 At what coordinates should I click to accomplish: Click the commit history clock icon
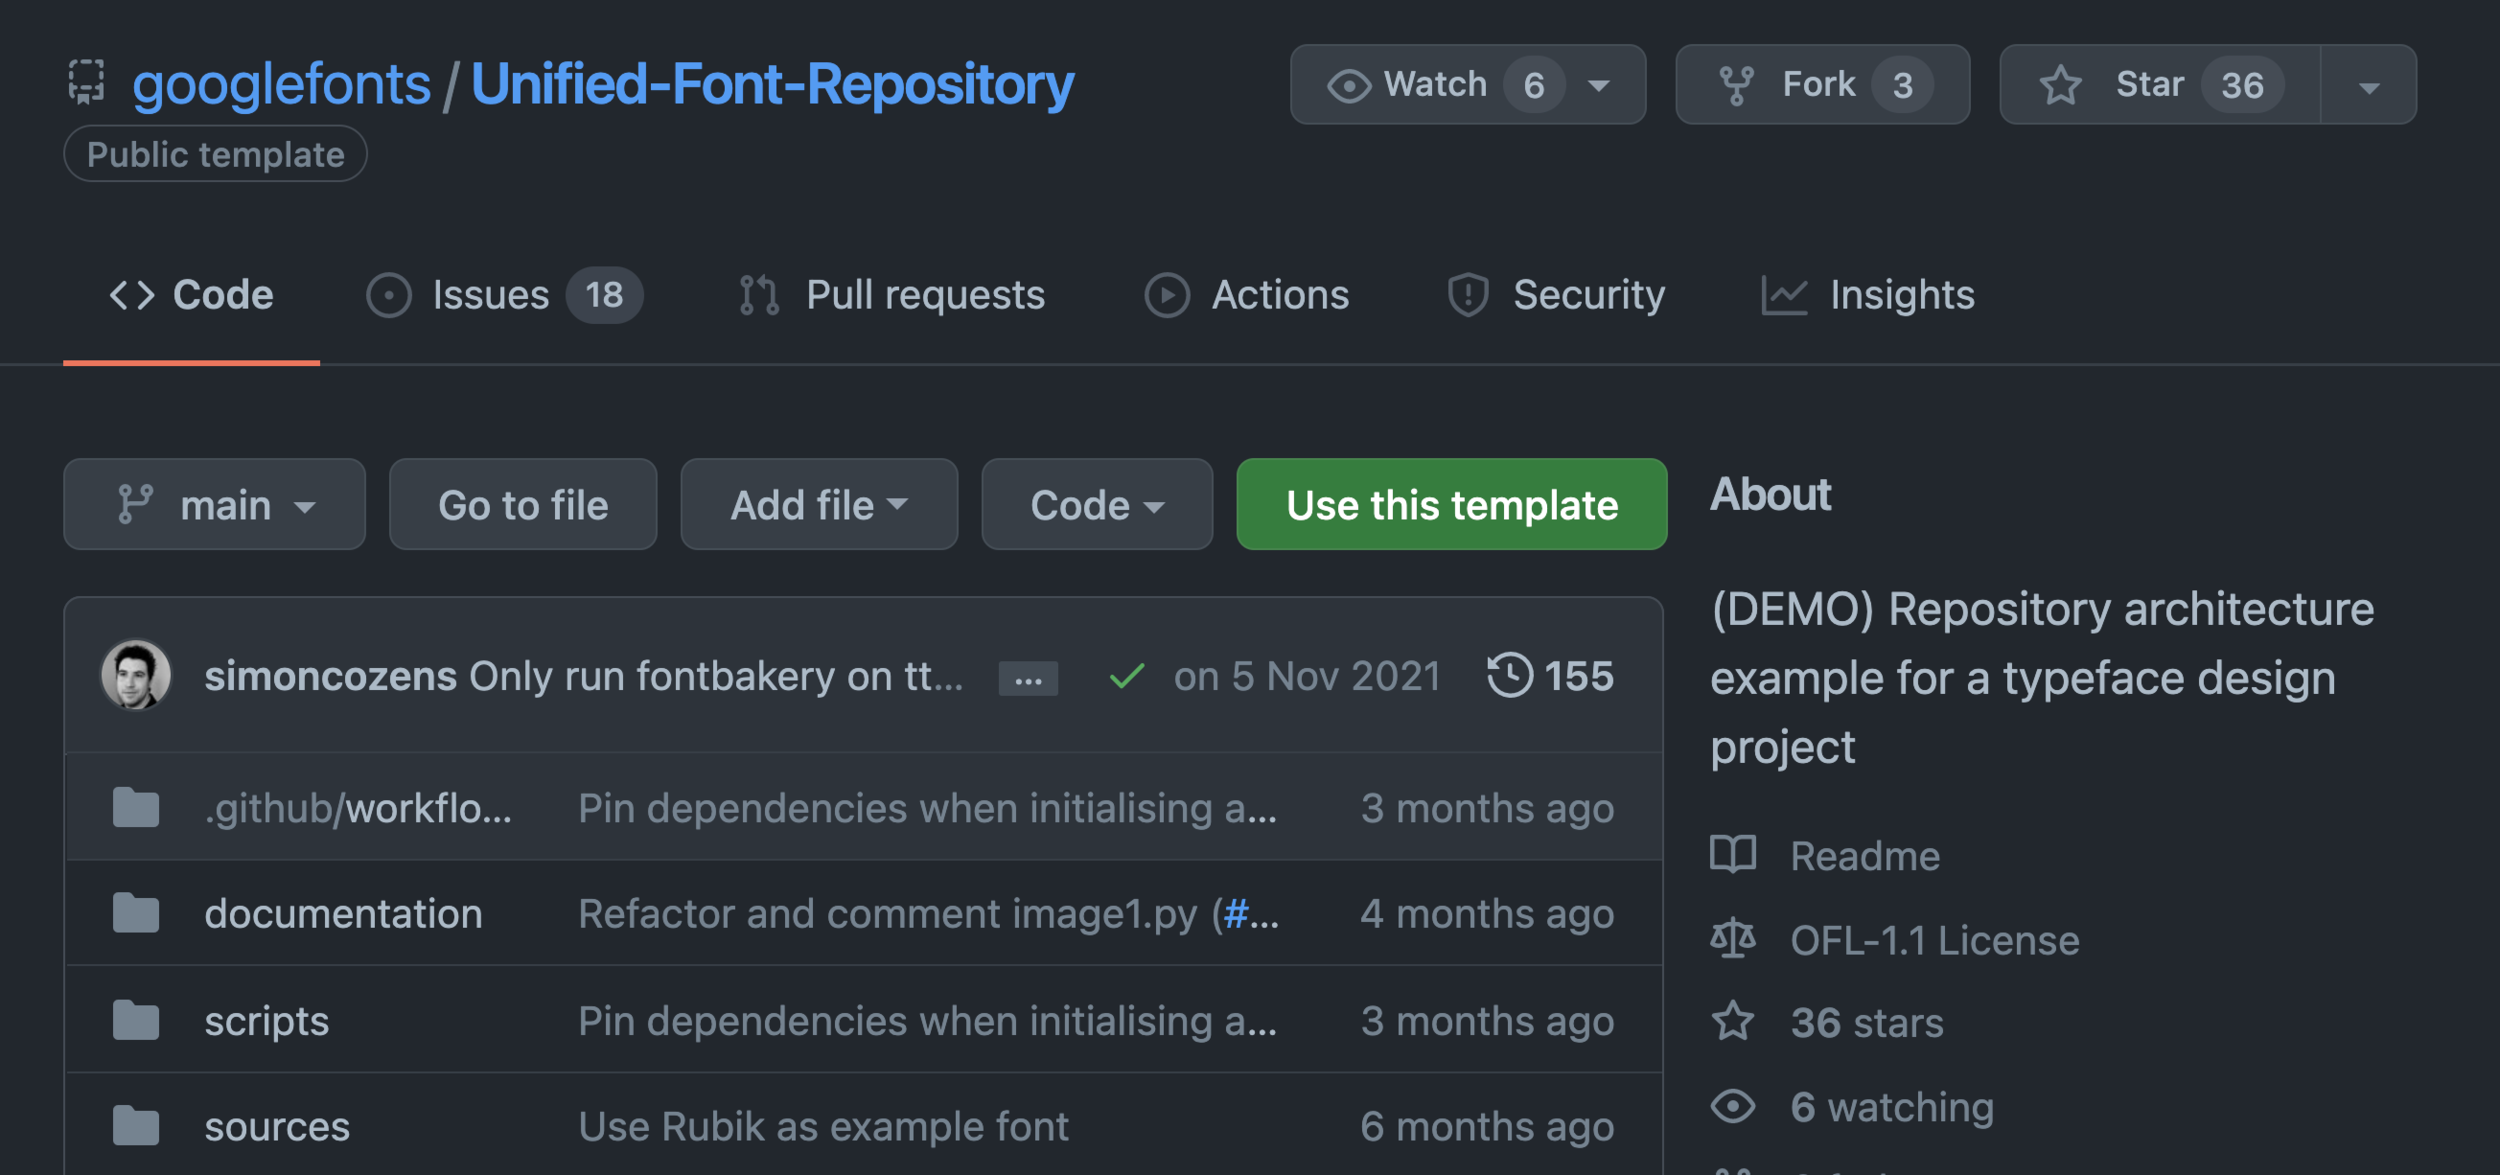[1509, 675]
